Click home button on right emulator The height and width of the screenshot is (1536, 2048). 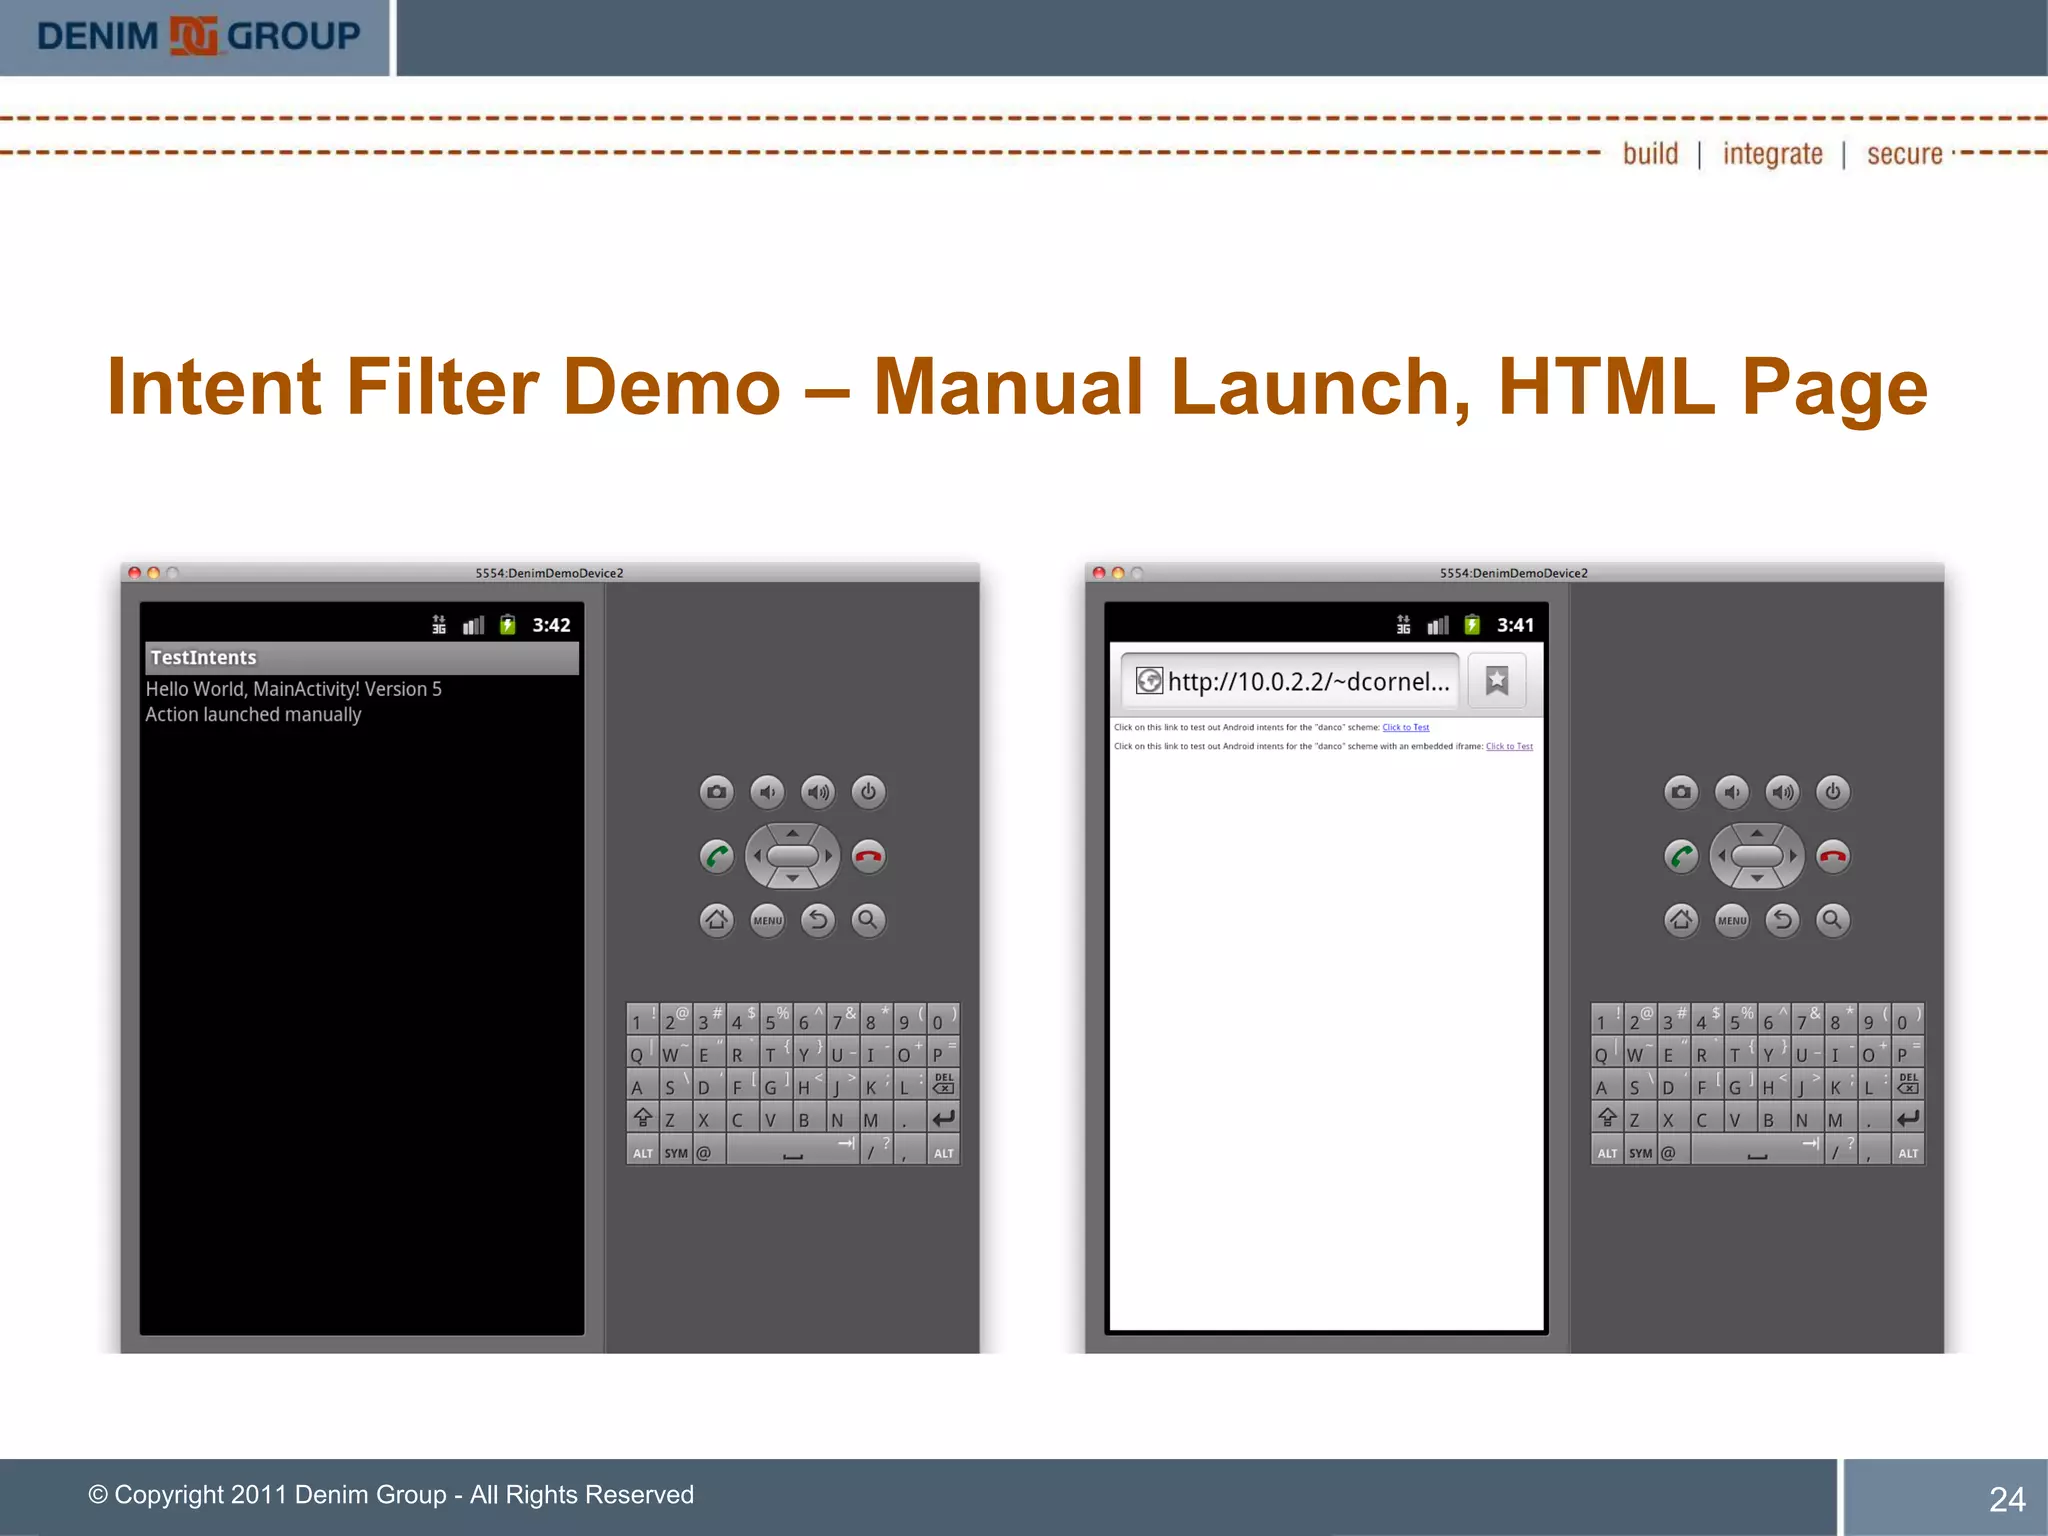(x=1681, y=920)
